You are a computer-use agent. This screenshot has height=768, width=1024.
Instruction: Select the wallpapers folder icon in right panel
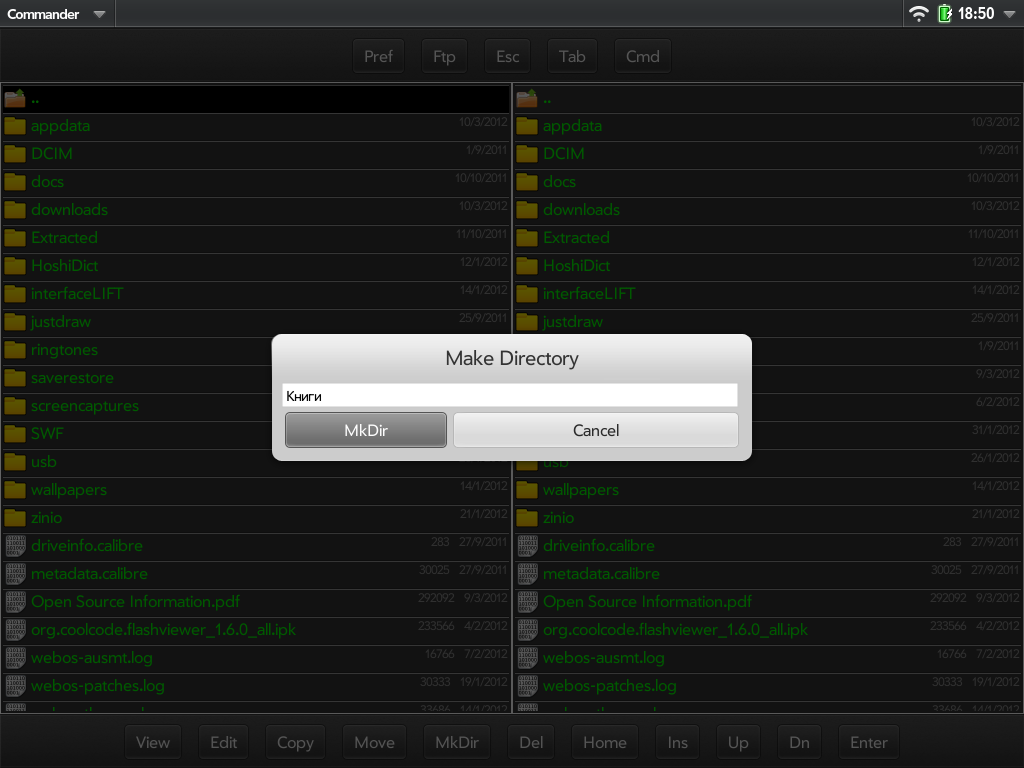pos(527,490)
